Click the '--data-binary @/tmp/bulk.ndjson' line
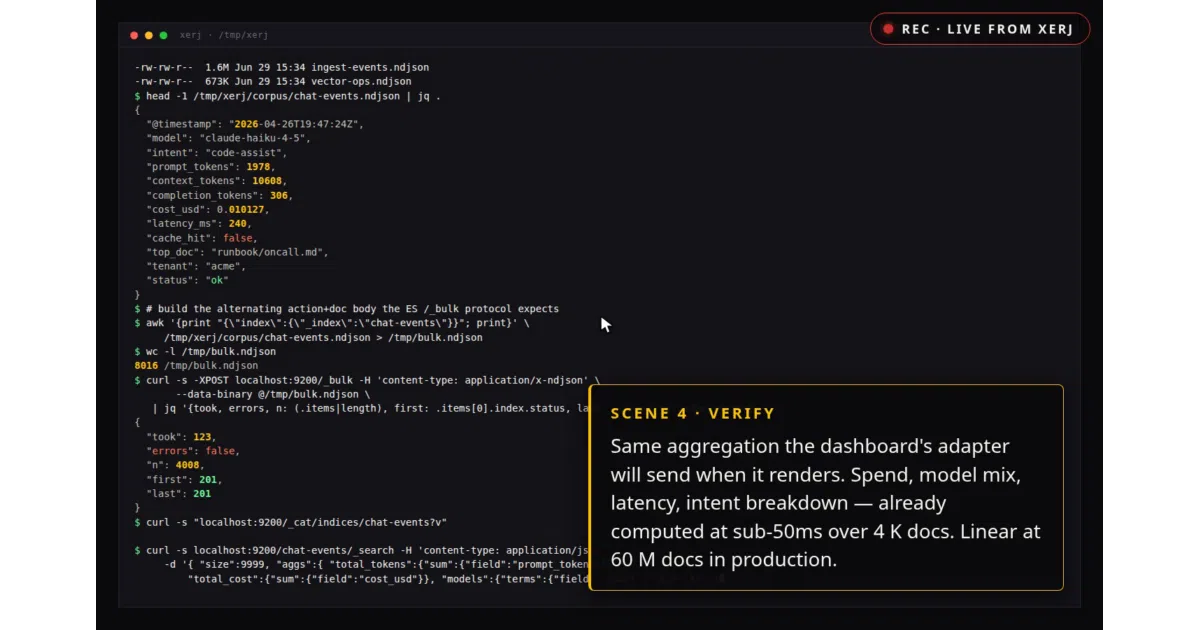The width and height of the screenshot is (1200, 630). [273, 394]
